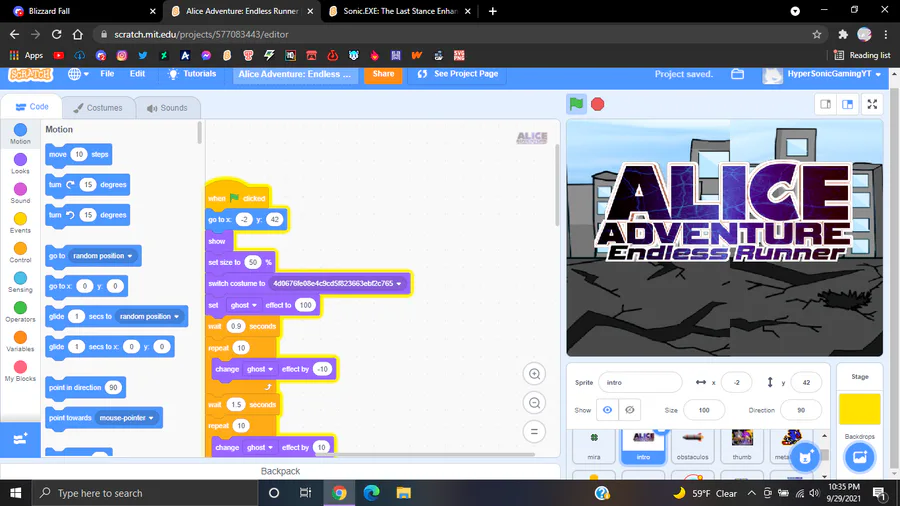Select the 'thumb' sprite thumbnail

point(742,446)
